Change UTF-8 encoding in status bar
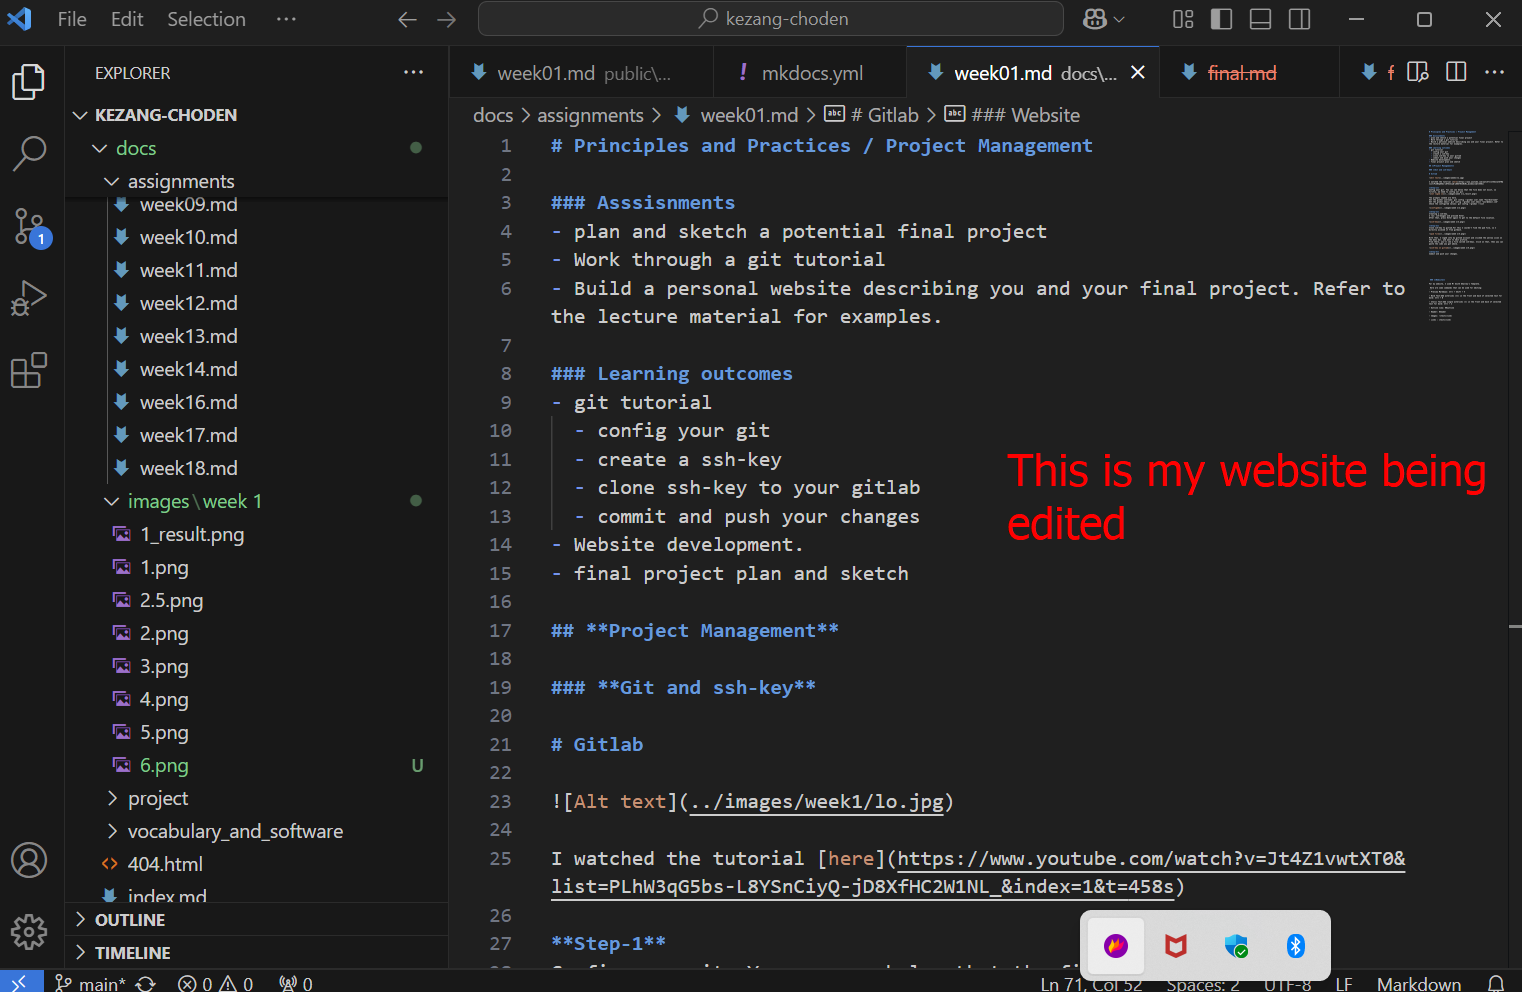This screenshot has width=1522, height=992. point(1287,983)
